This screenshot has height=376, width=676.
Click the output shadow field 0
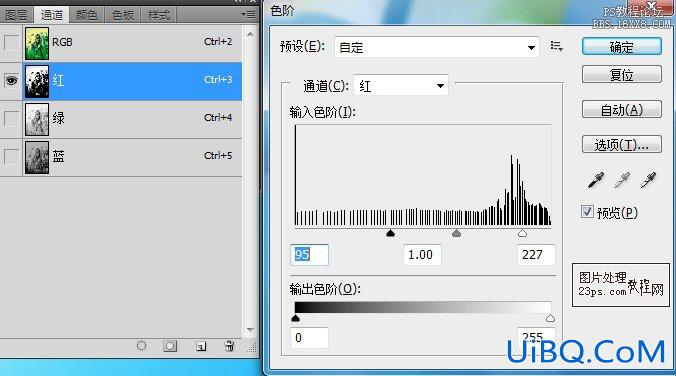310,338
